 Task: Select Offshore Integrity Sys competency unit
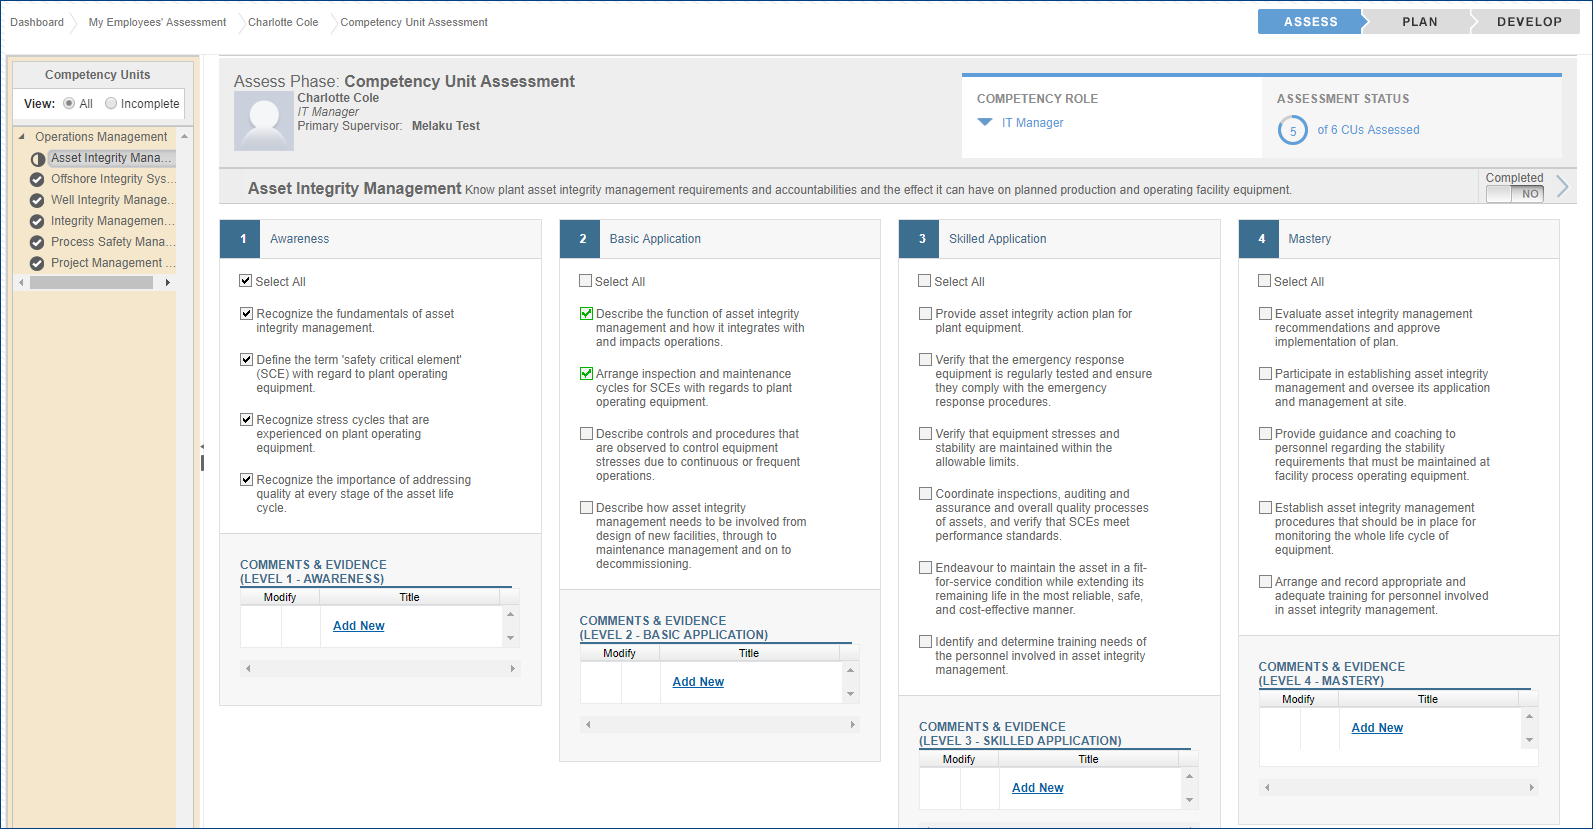[x=113, y=179]
